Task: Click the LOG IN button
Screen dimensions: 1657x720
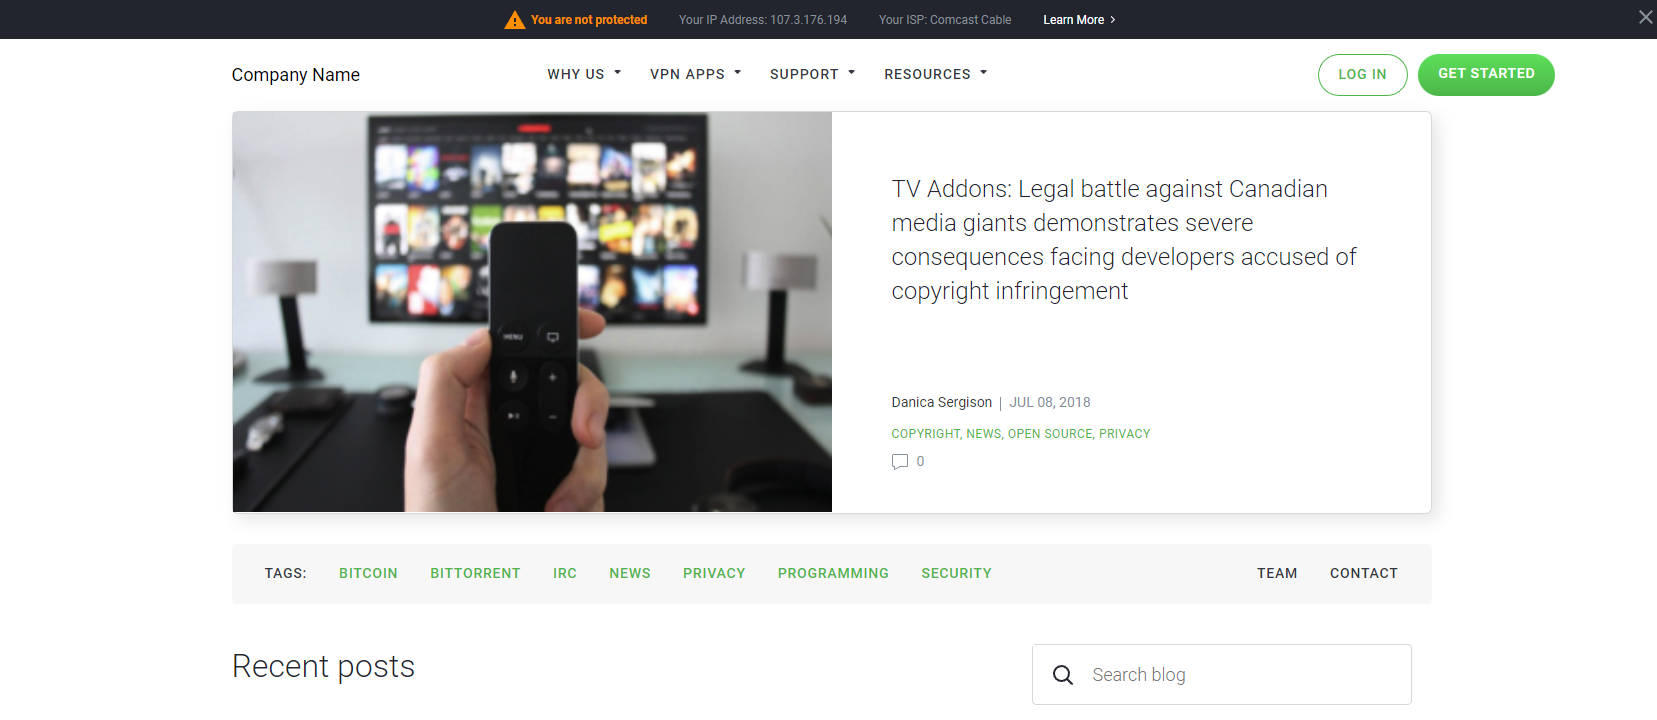Action: click(1363, 75)
